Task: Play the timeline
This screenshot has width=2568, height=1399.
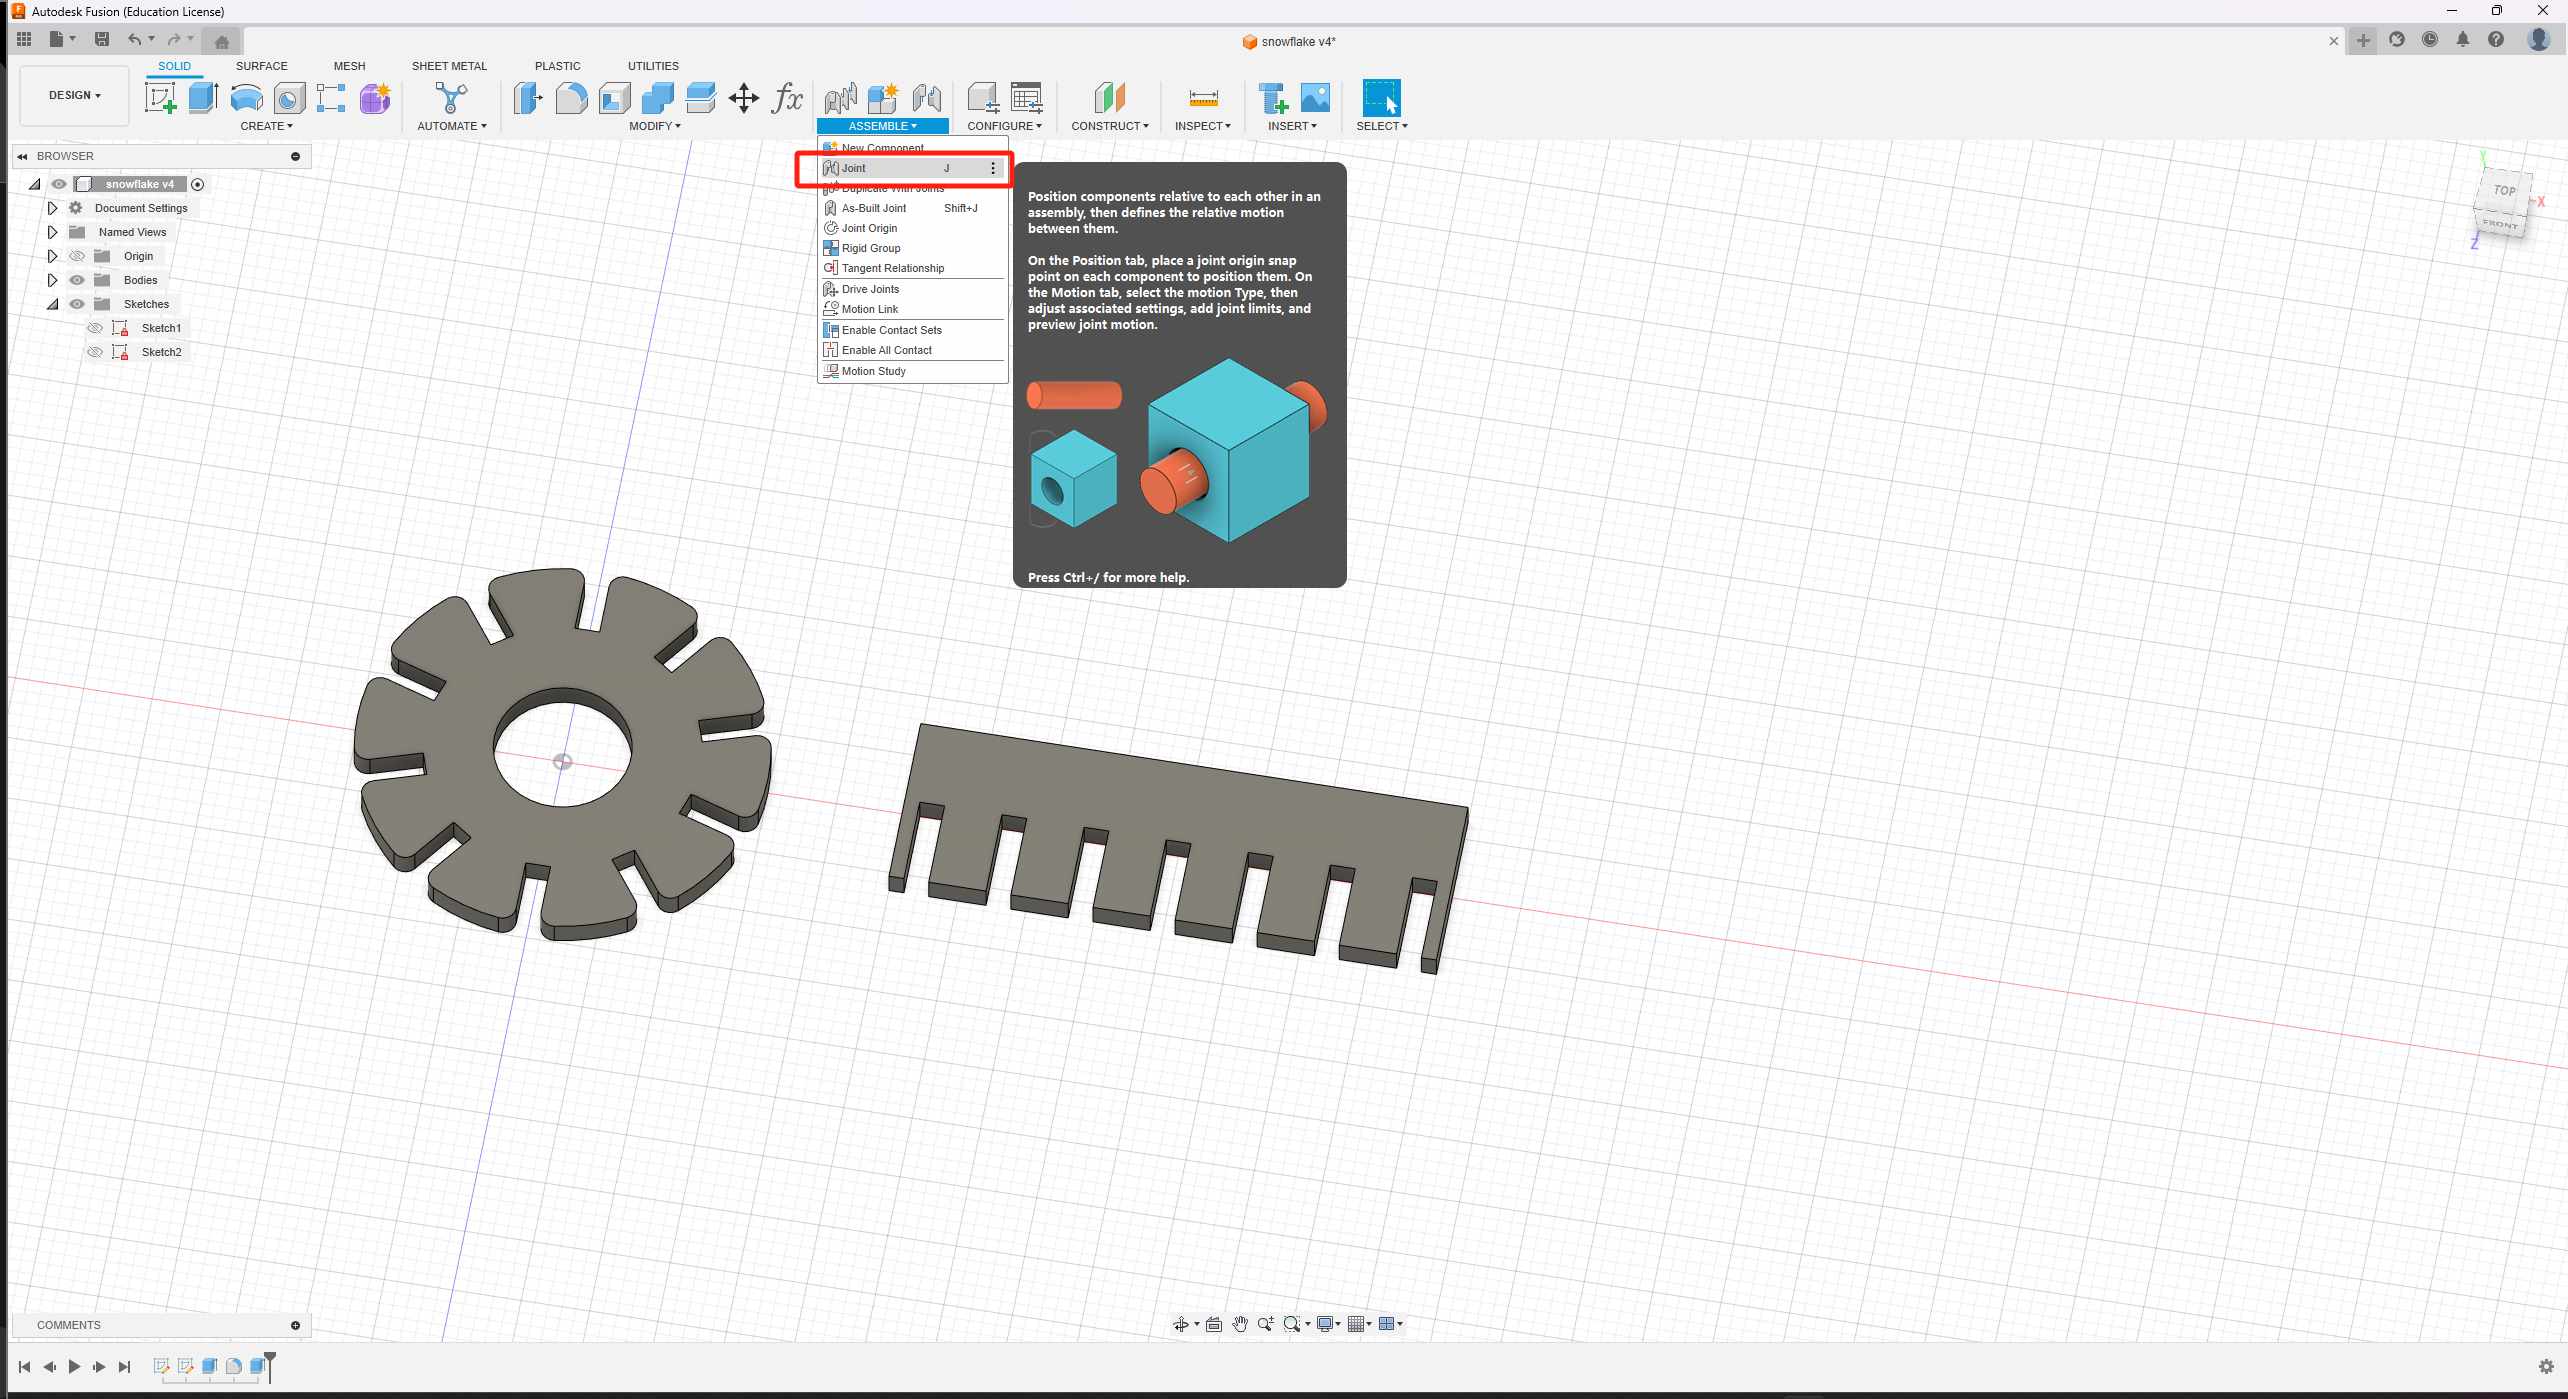Action: tap(74, 1366)
